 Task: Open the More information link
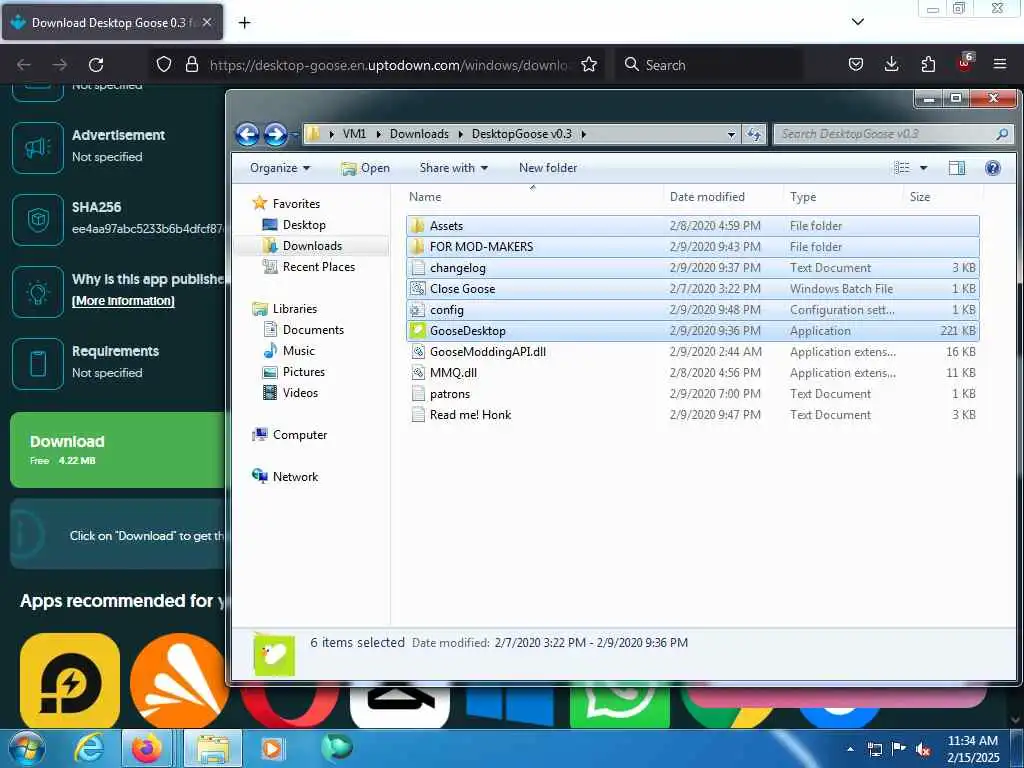[x=123, y=300]
